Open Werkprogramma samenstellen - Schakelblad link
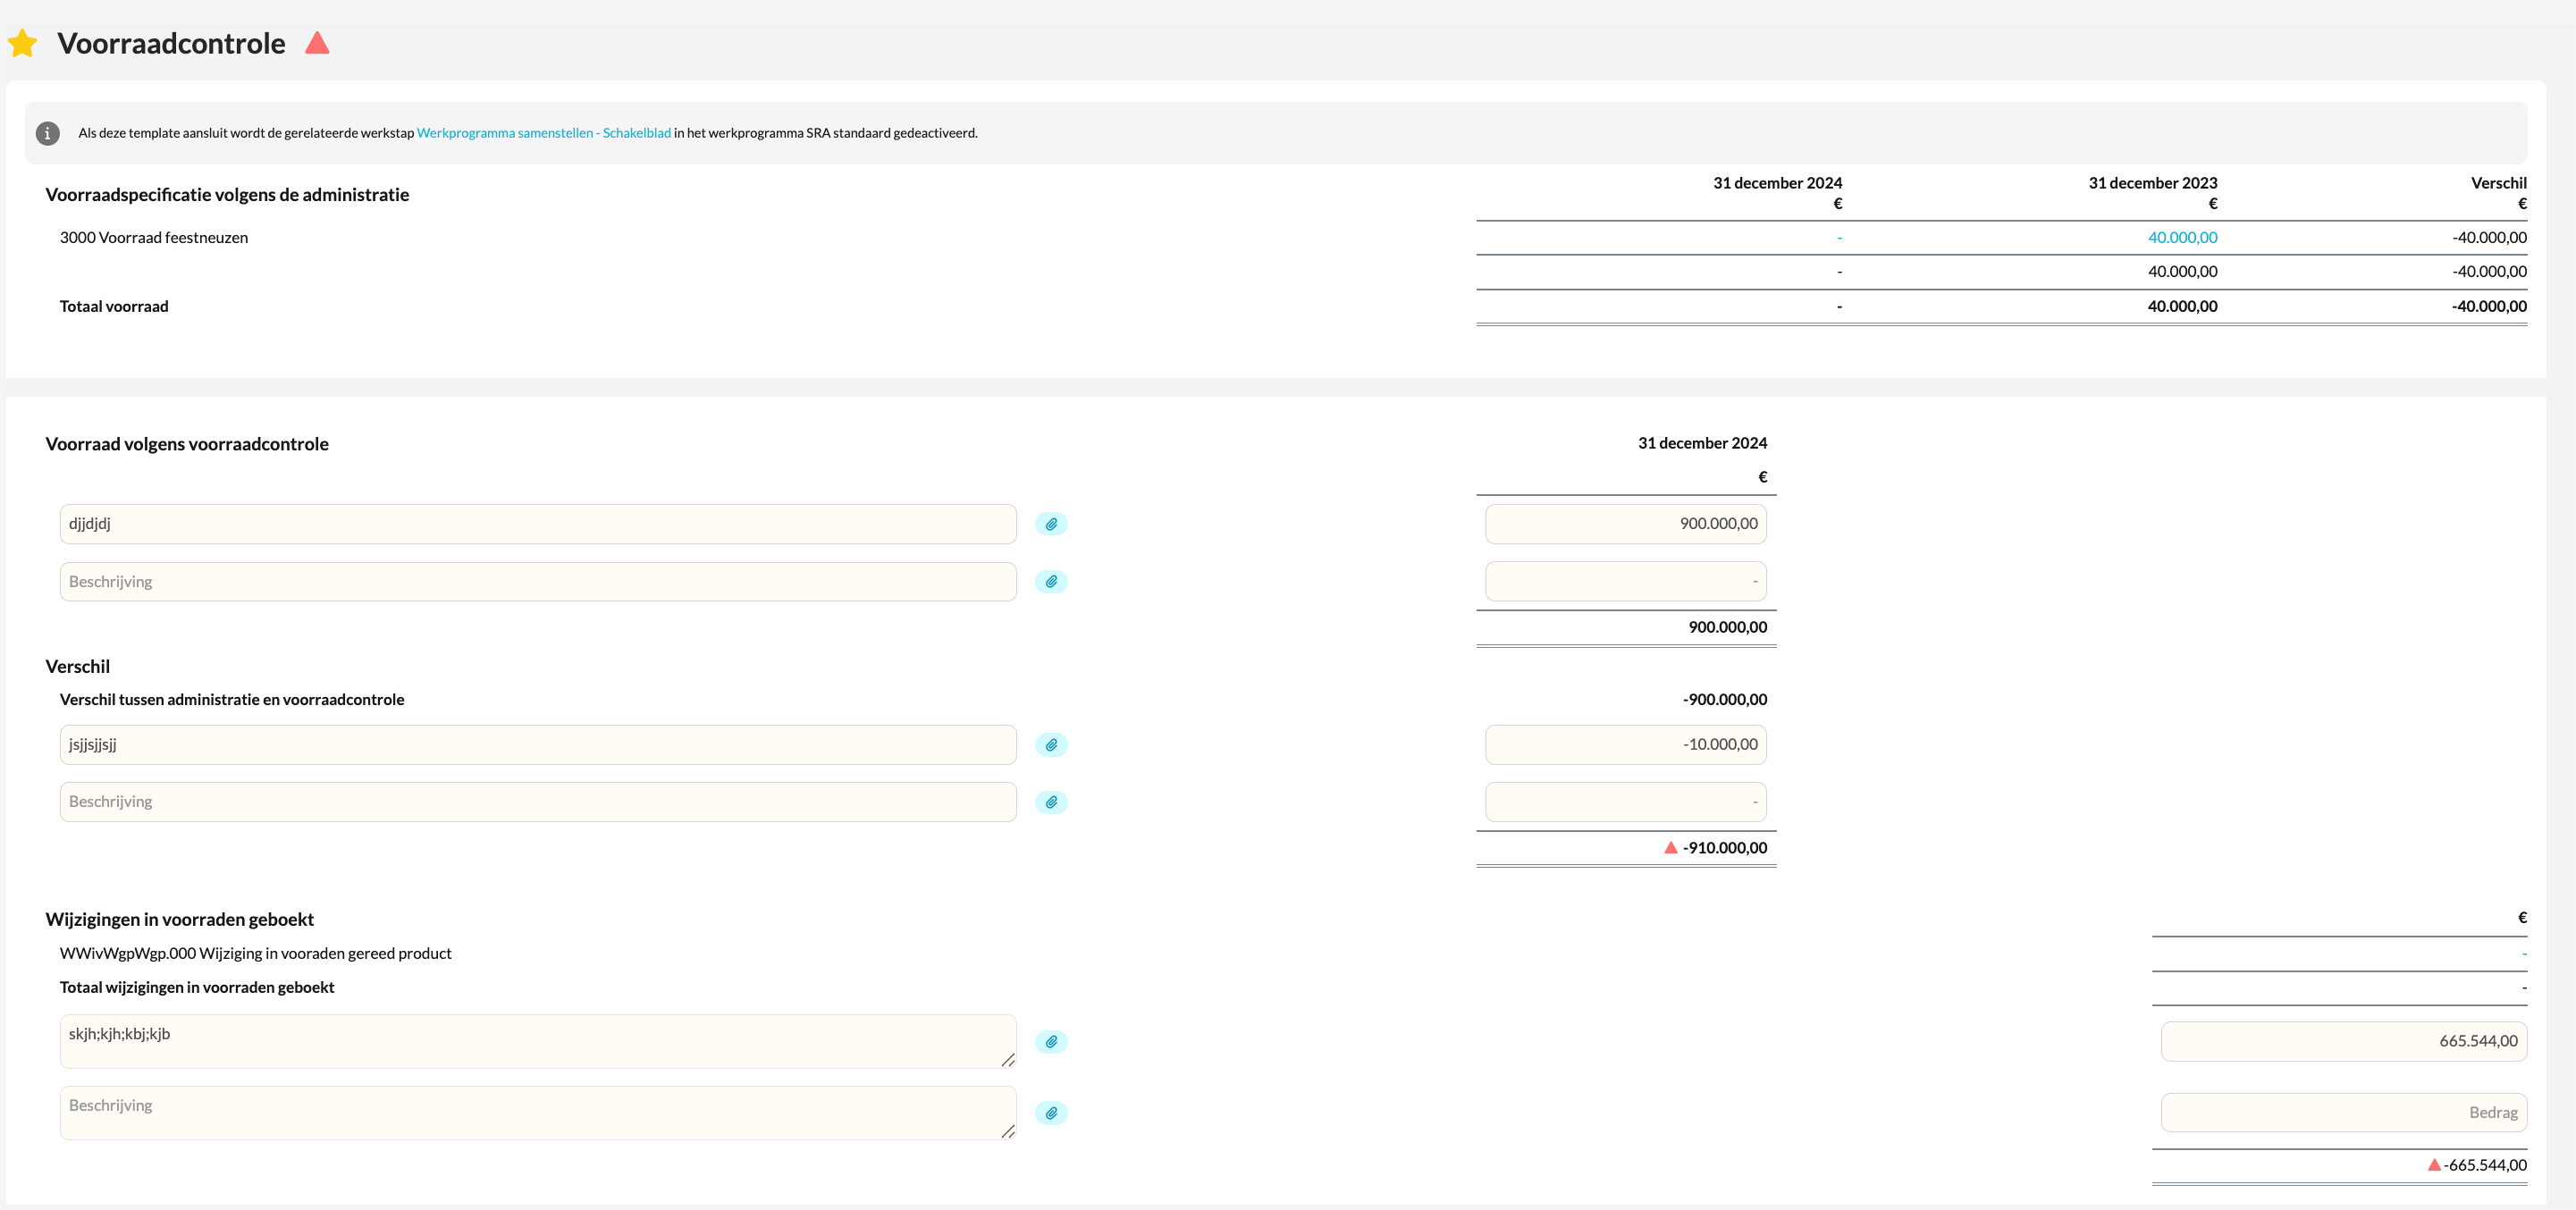Viewport: 2576px width, 1210px height. coord(543,133)
